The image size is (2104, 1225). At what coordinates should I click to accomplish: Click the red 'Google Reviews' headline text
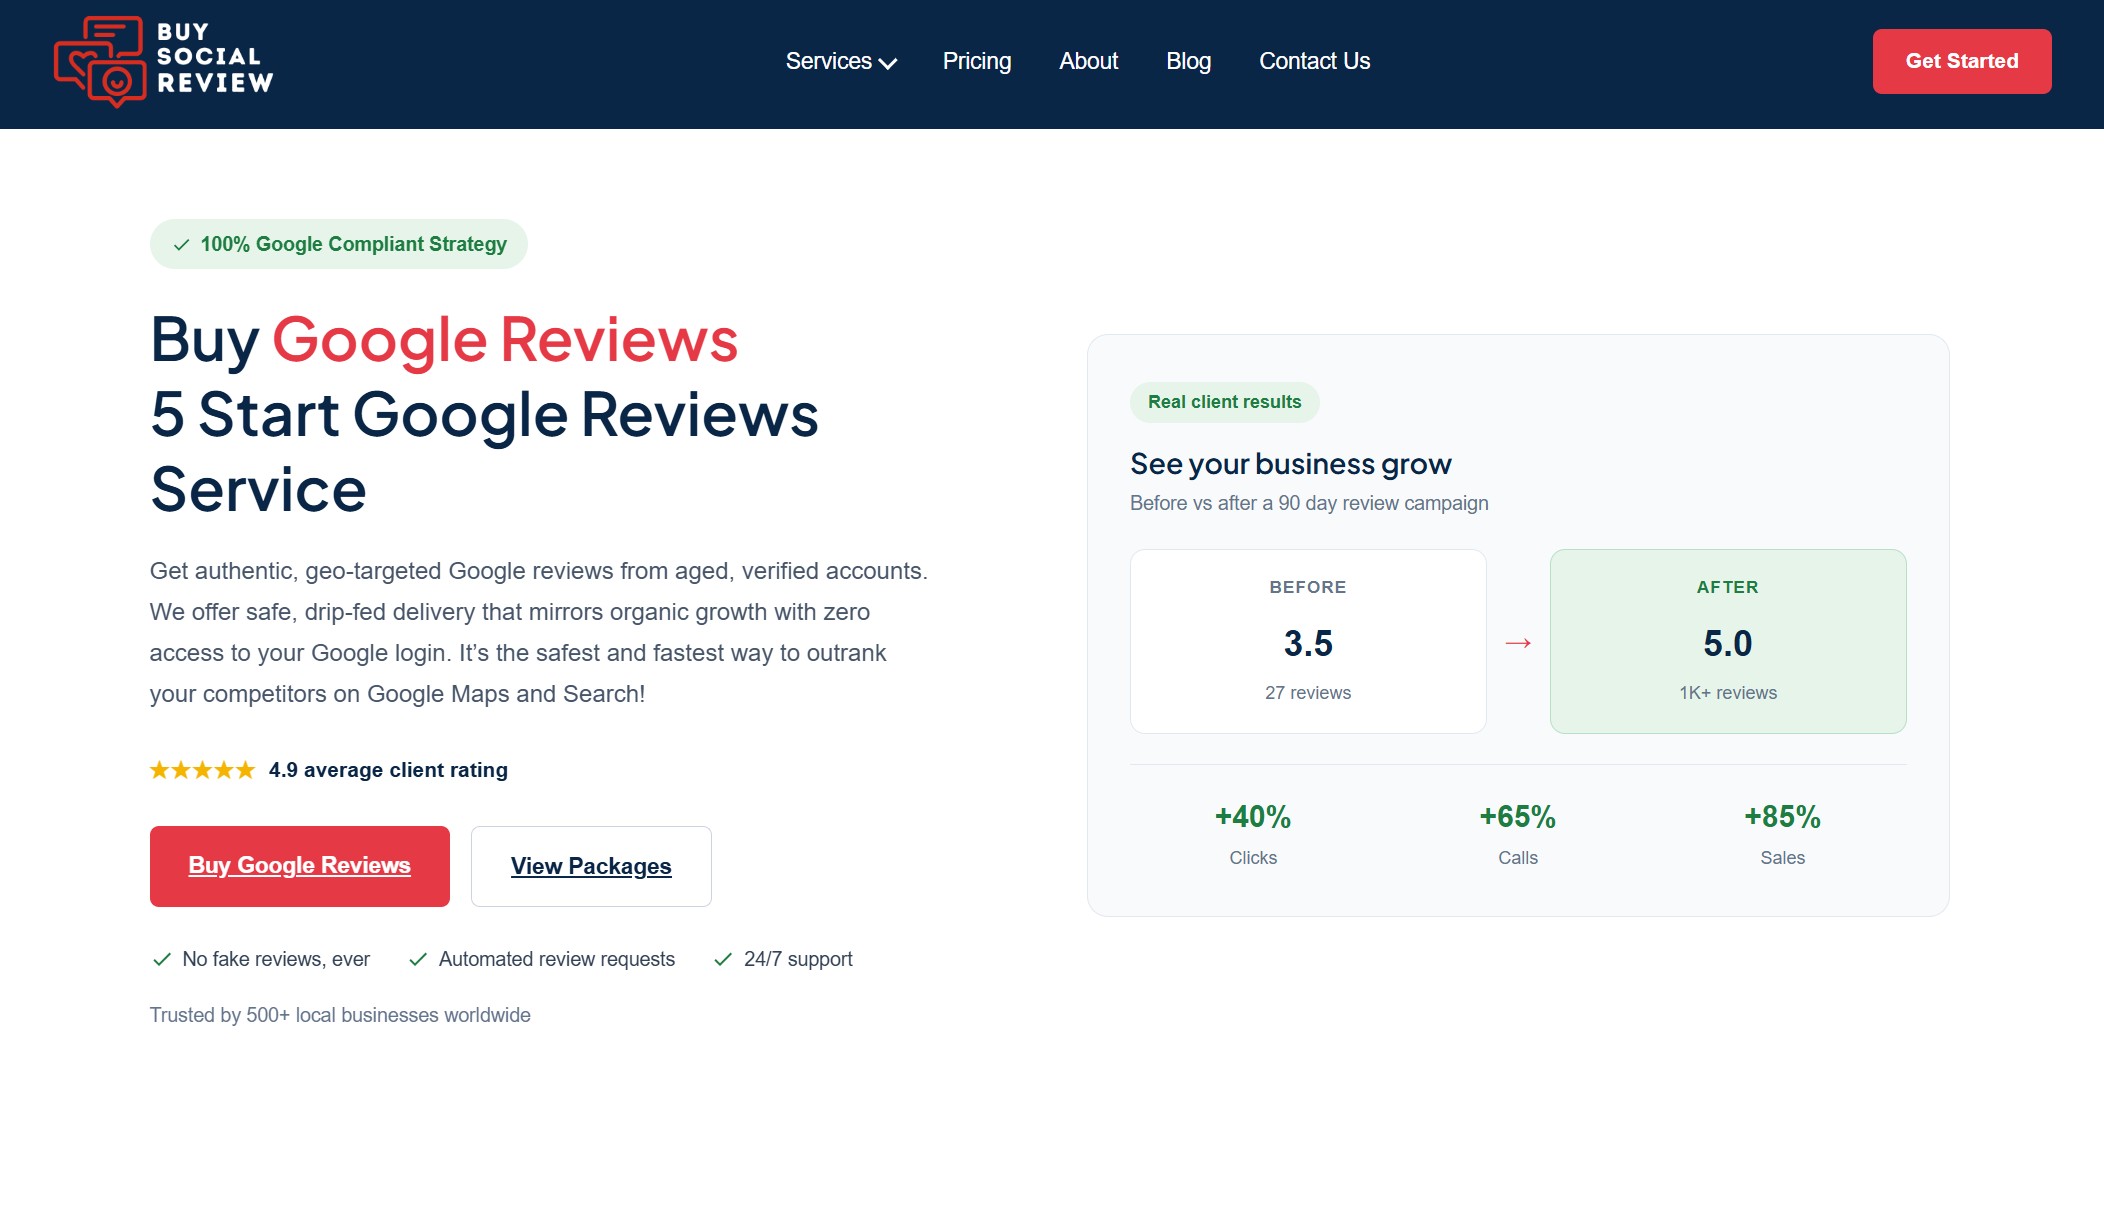click(505, 340)
